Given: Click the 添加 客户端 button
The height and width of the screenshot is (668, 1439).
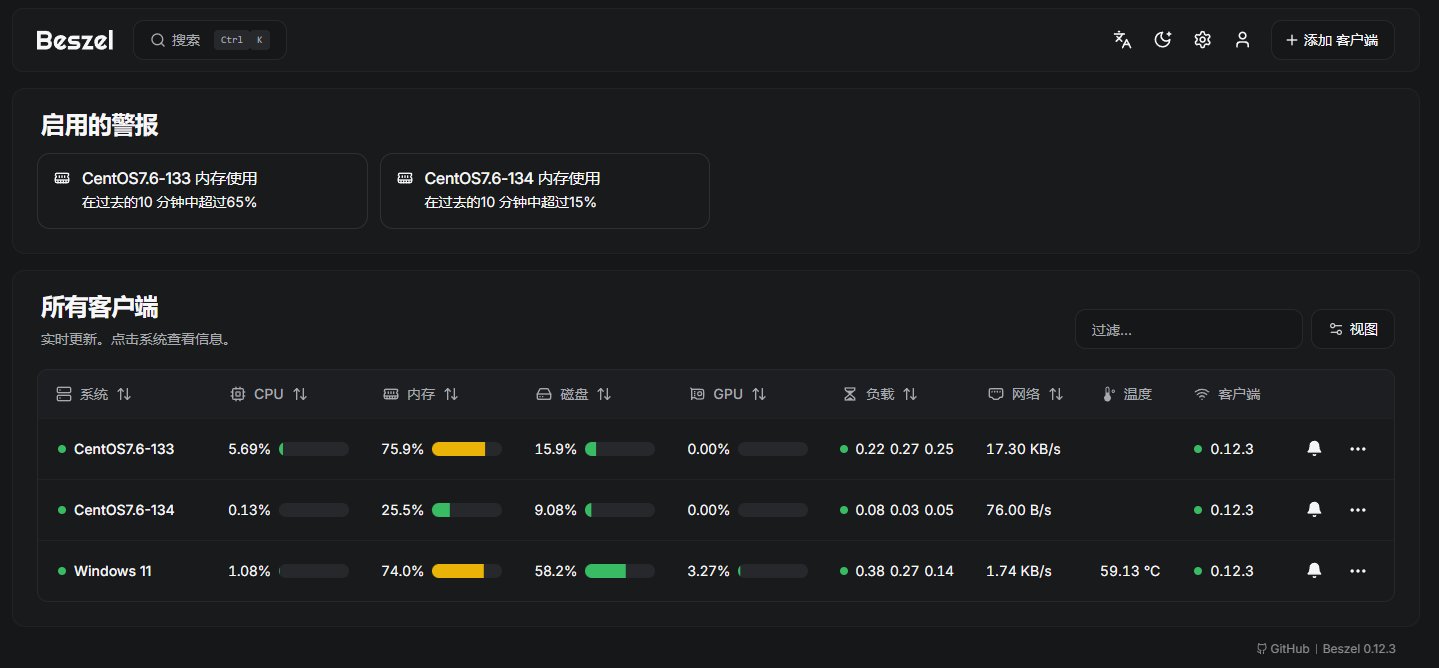Looking at the screenshot, I should 1332,40.
